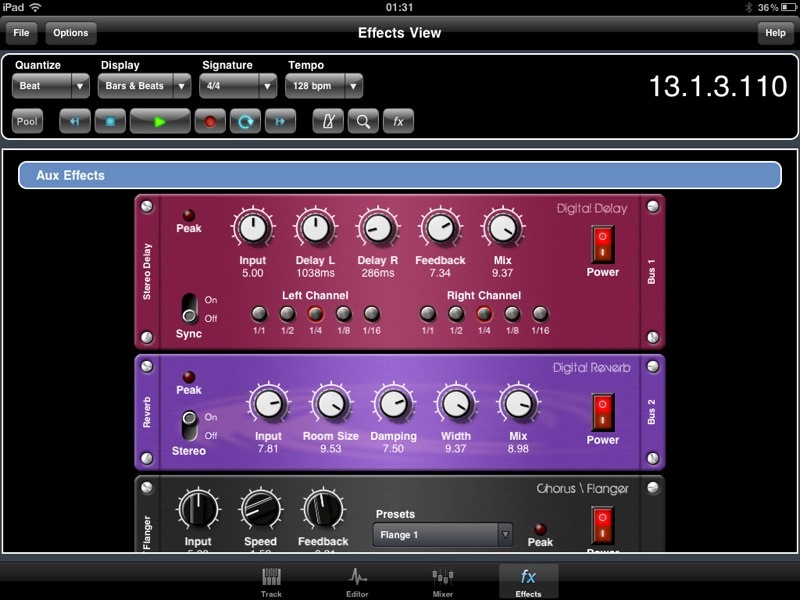Image resolution: width=800 pixels, height=600 pixels.
Task: Toggle loop playback button
Action: 245,121
